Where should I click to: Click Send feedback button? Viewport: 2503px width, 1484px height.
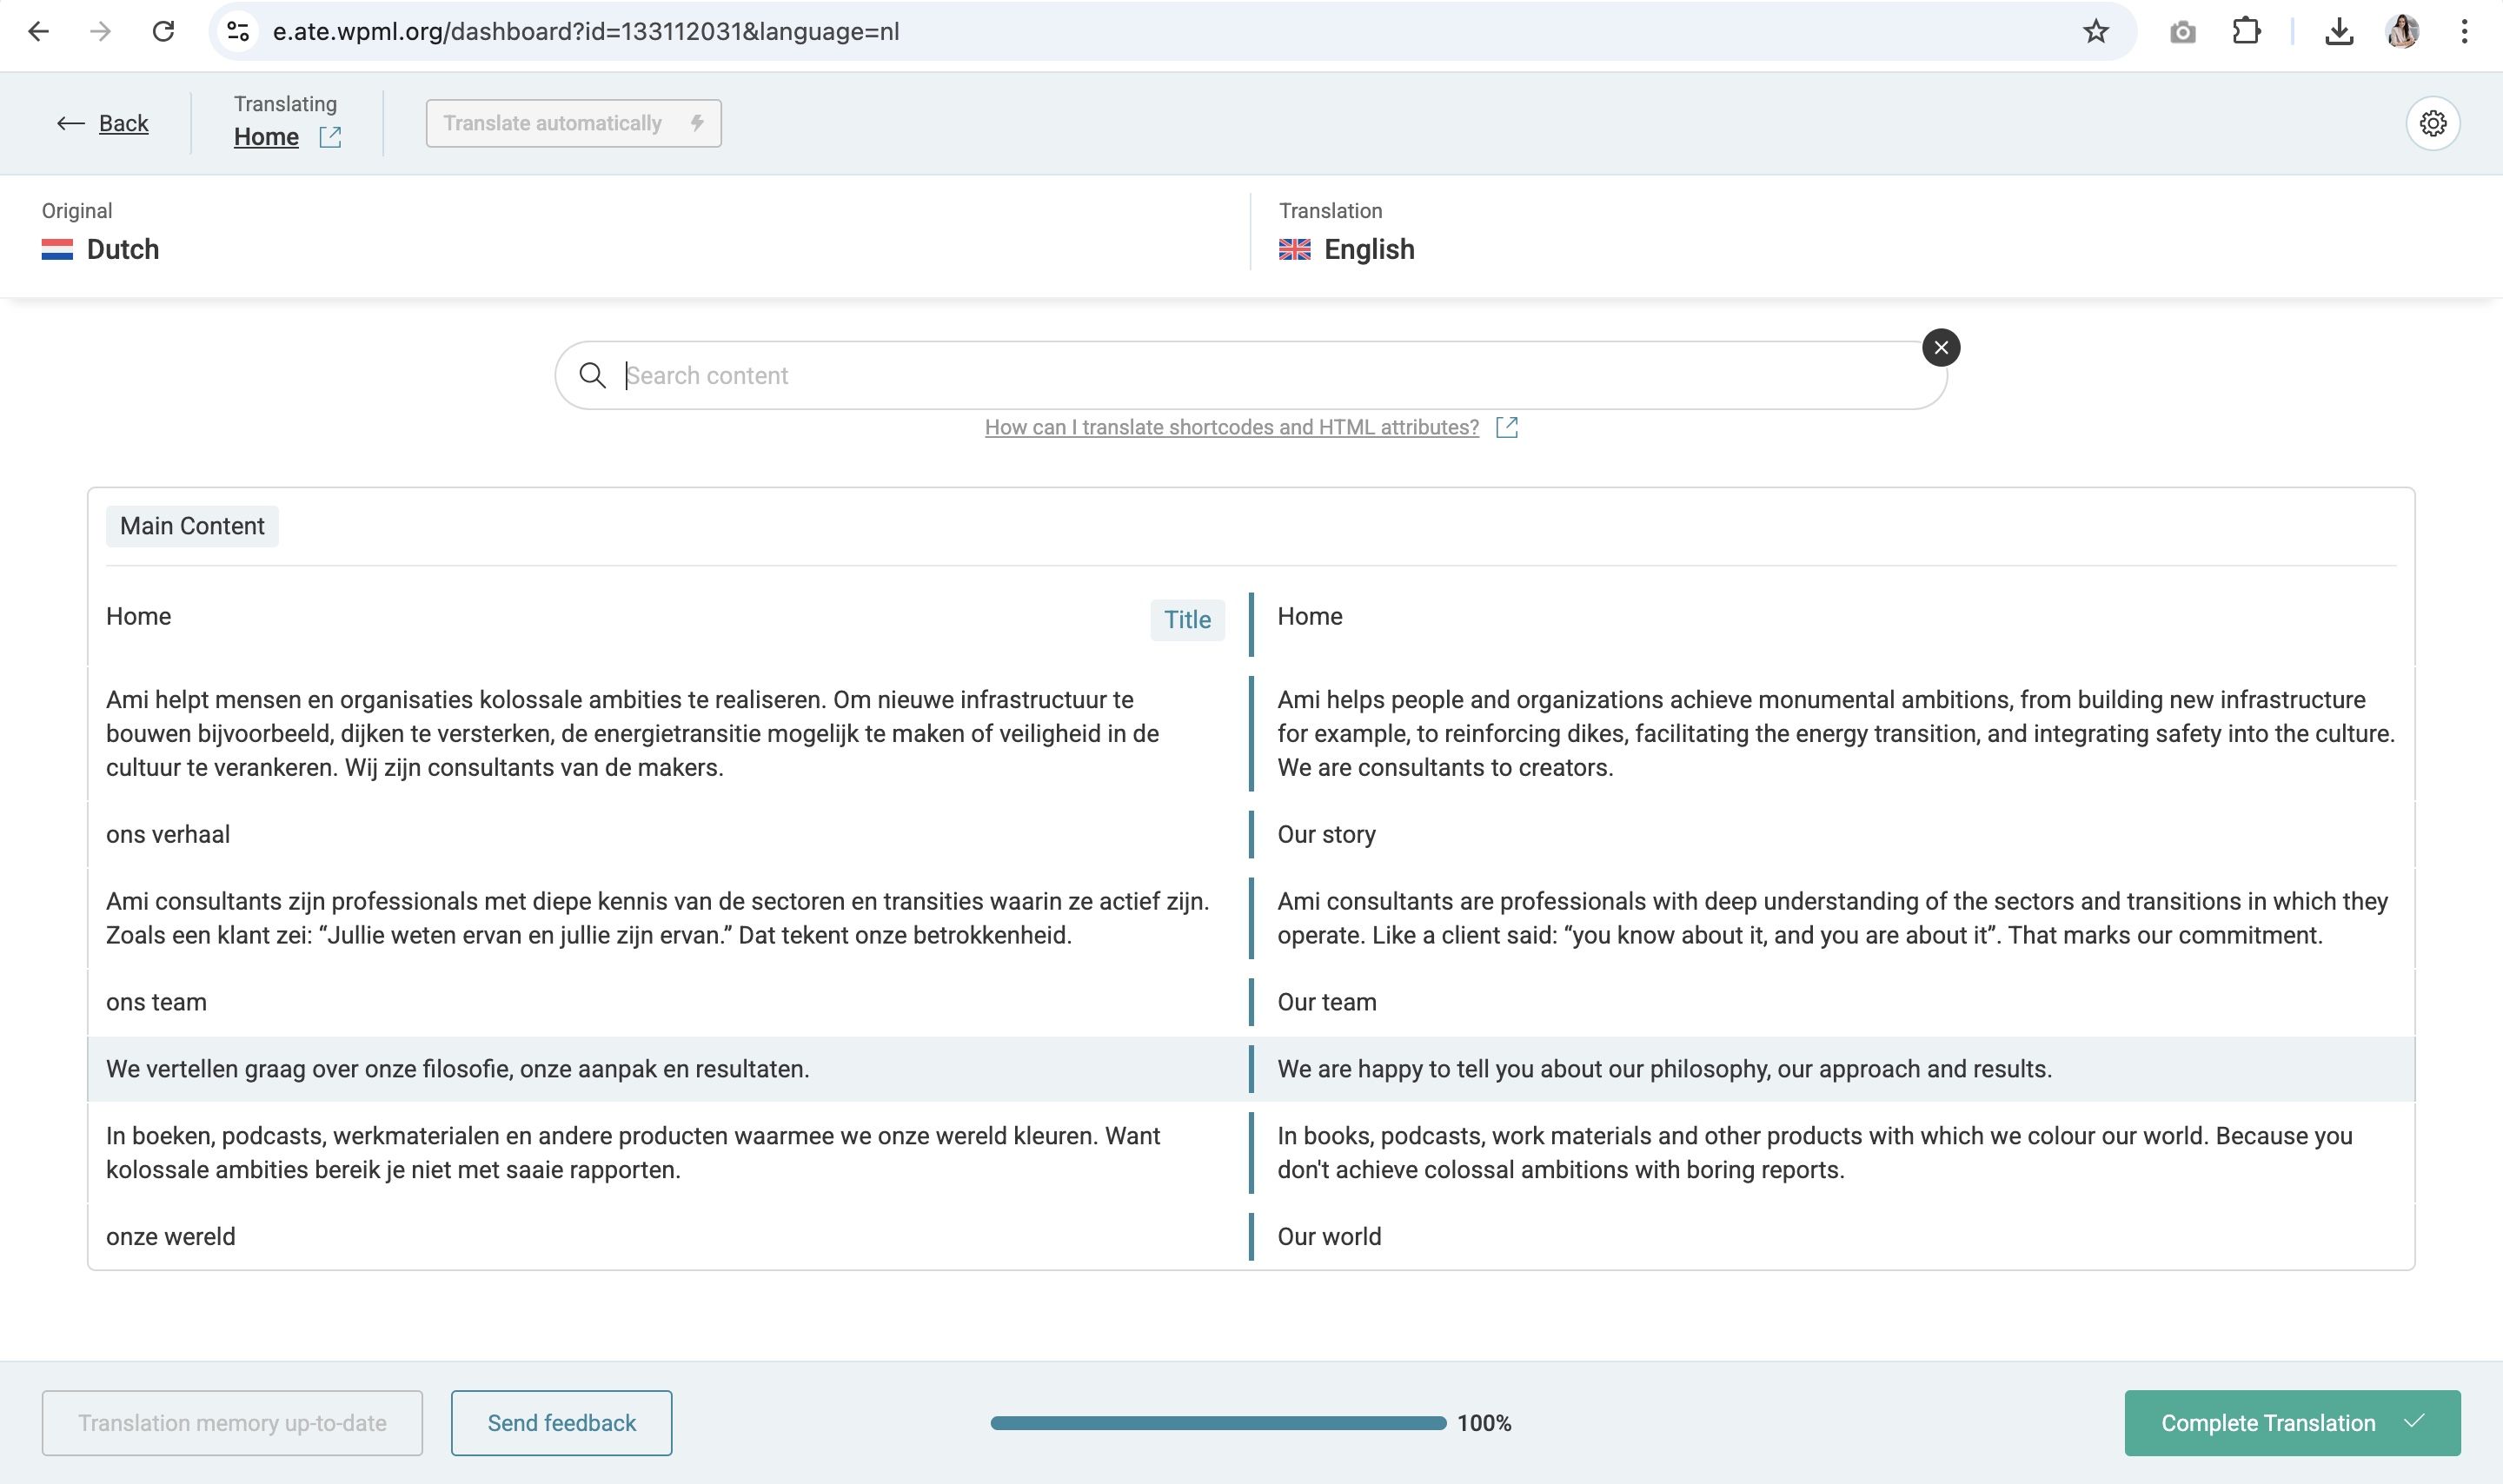(561, 1422)
